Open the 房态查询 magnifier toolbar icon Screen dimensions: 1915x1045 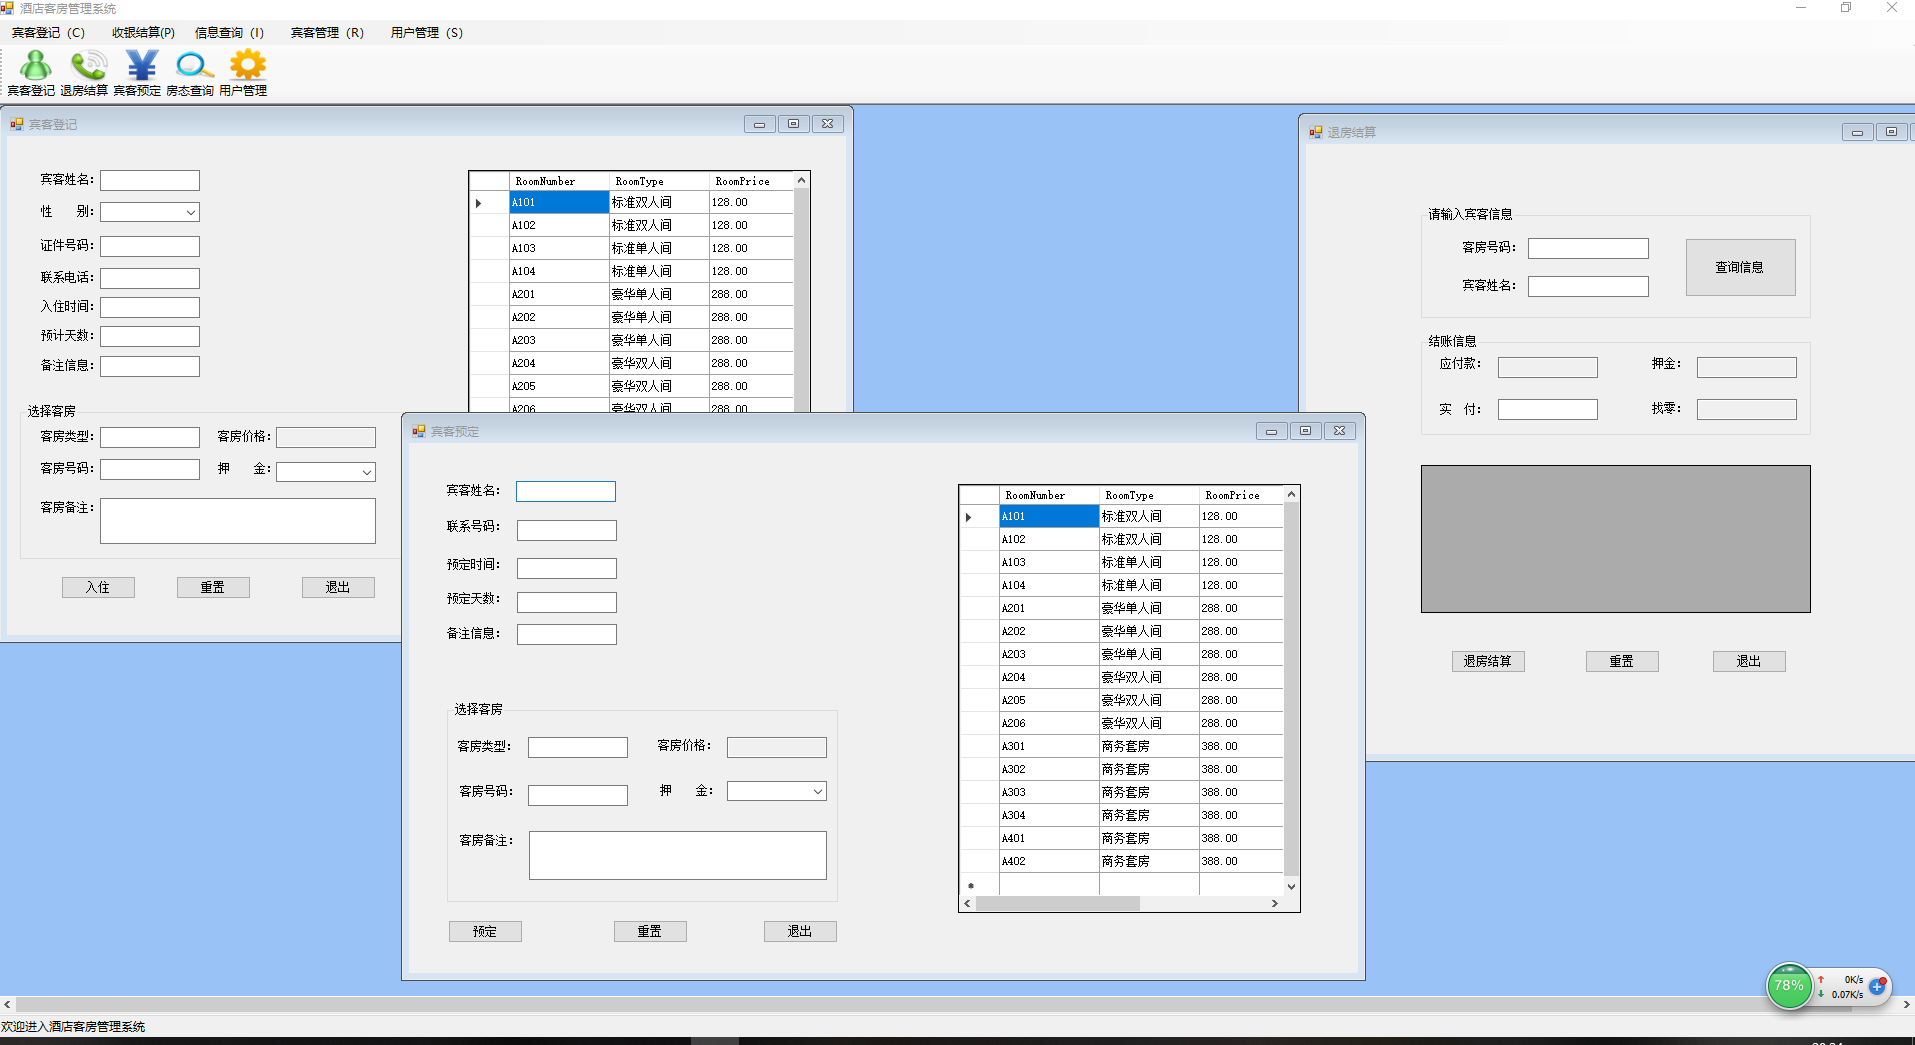tap(191, 73)
